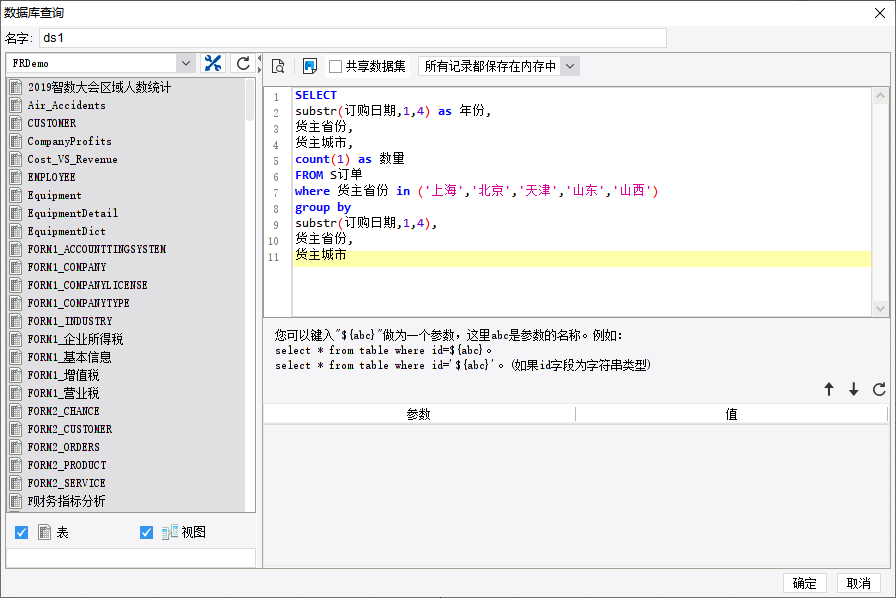Uncheck the 表 checkbox

pyautogui.click(x=21, y=533)
